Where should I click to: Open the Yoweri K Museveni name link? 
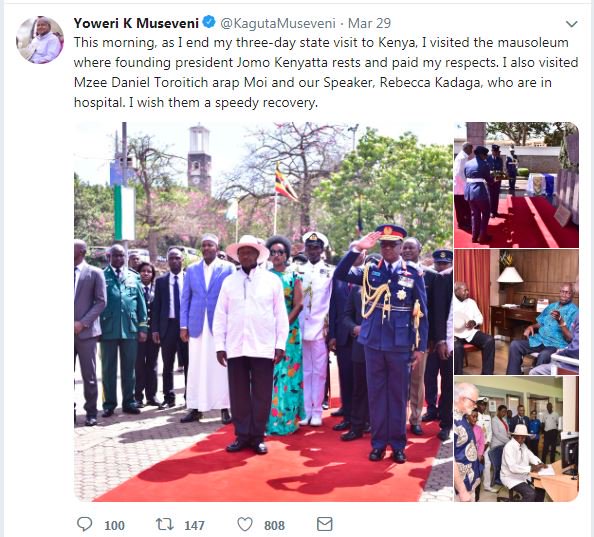136,23
